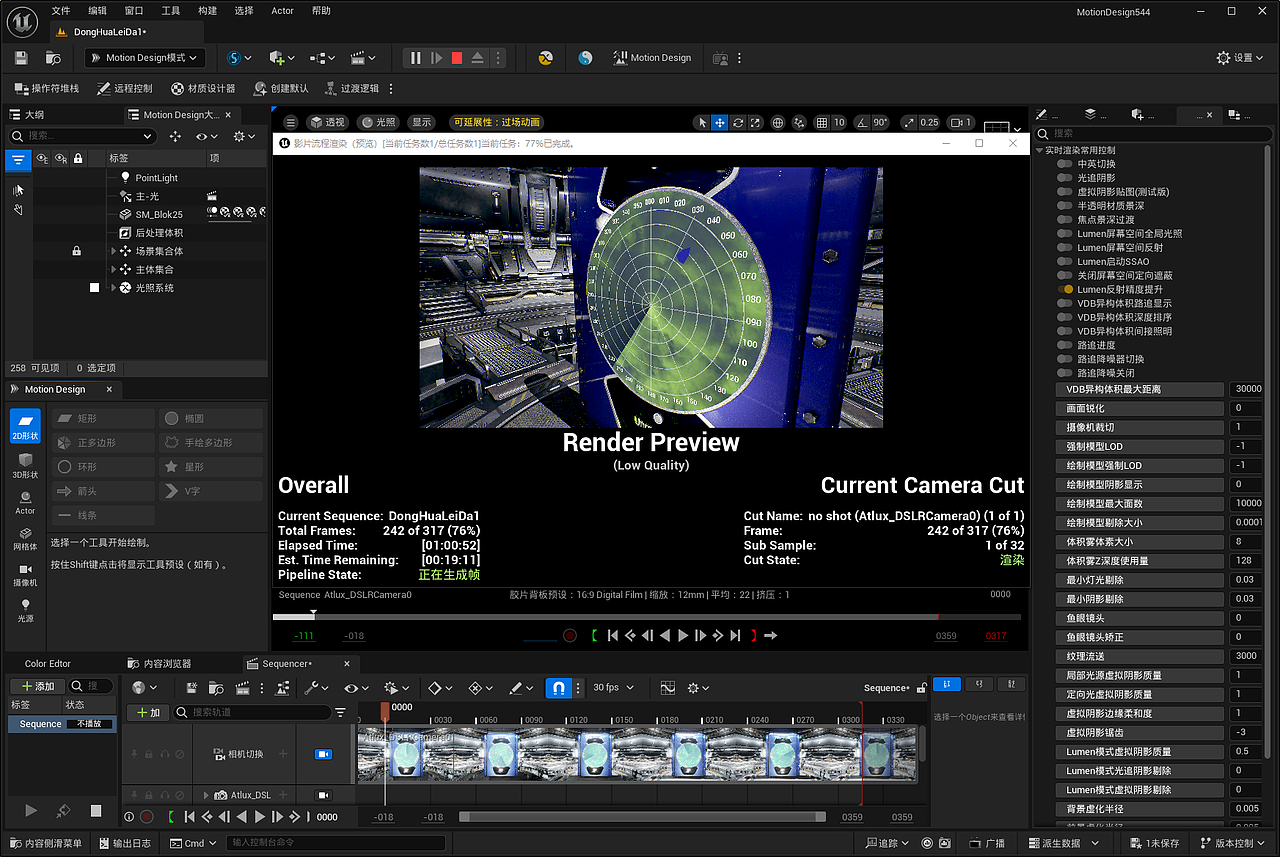Click the 透视 perspective view button
The height and width of the screenshot is (857, 1280).
point(326,122)
